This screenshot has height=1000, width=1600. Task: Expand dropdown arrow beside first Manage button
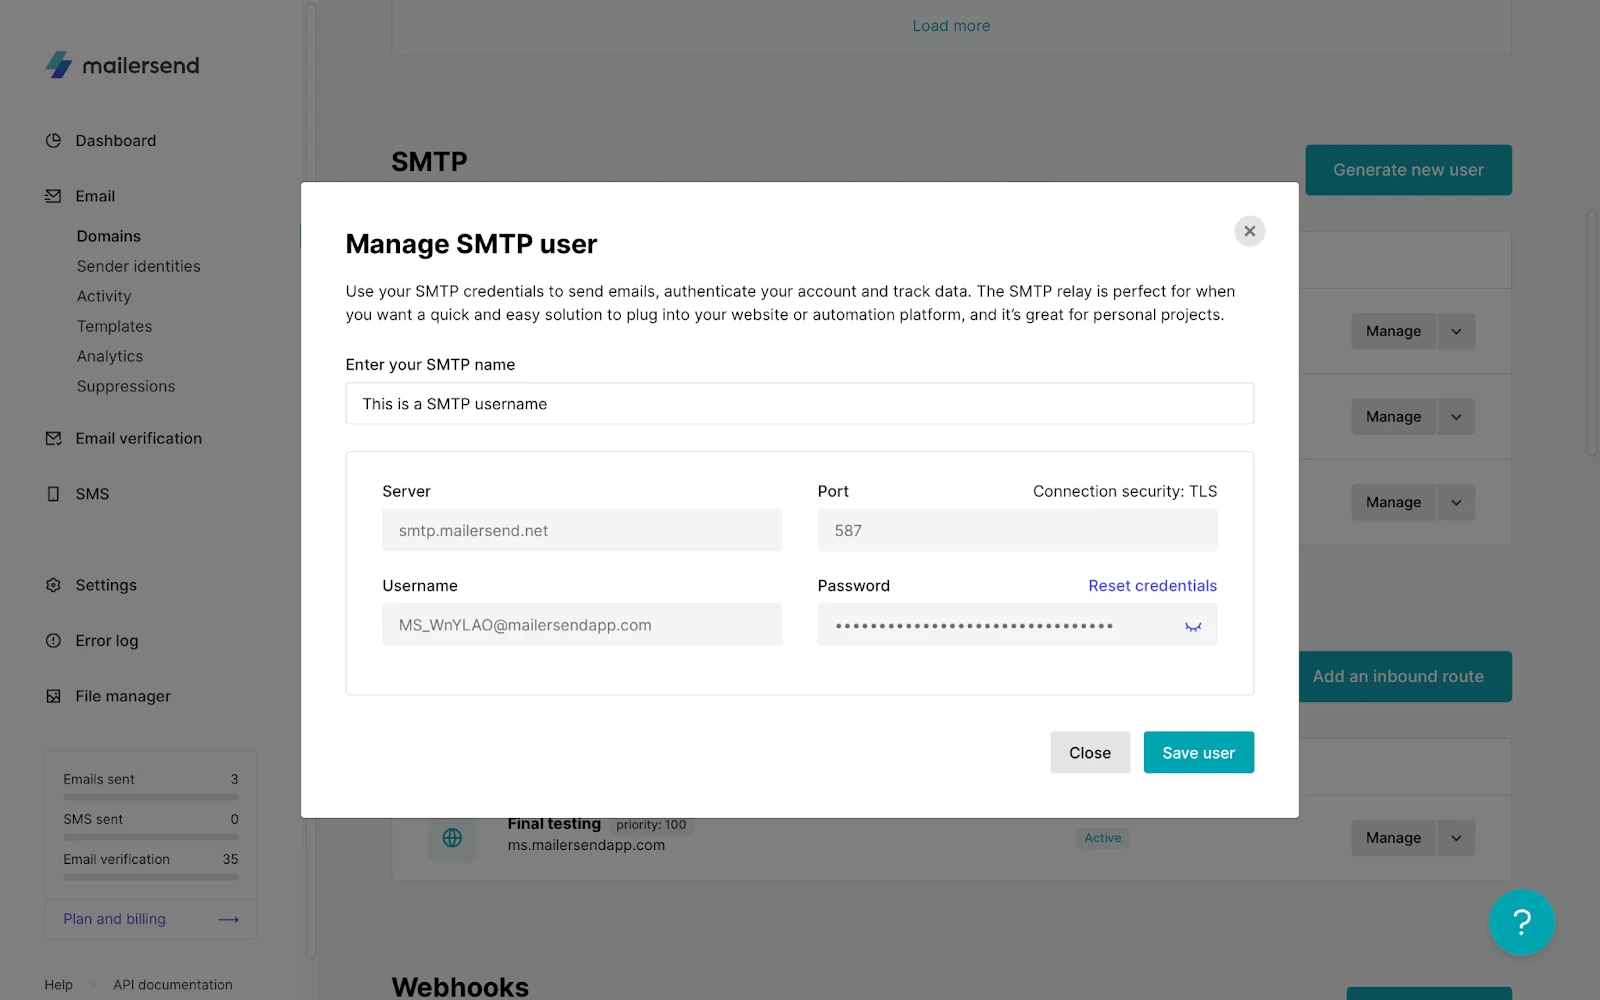tap(1456, 331)
